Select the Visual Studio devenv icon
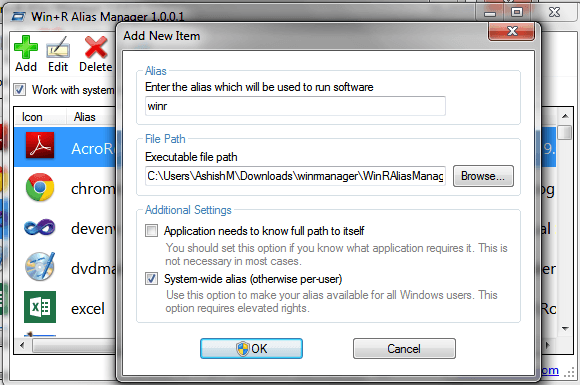This screenshot has height=385, width=580. [x=40, y=227]
